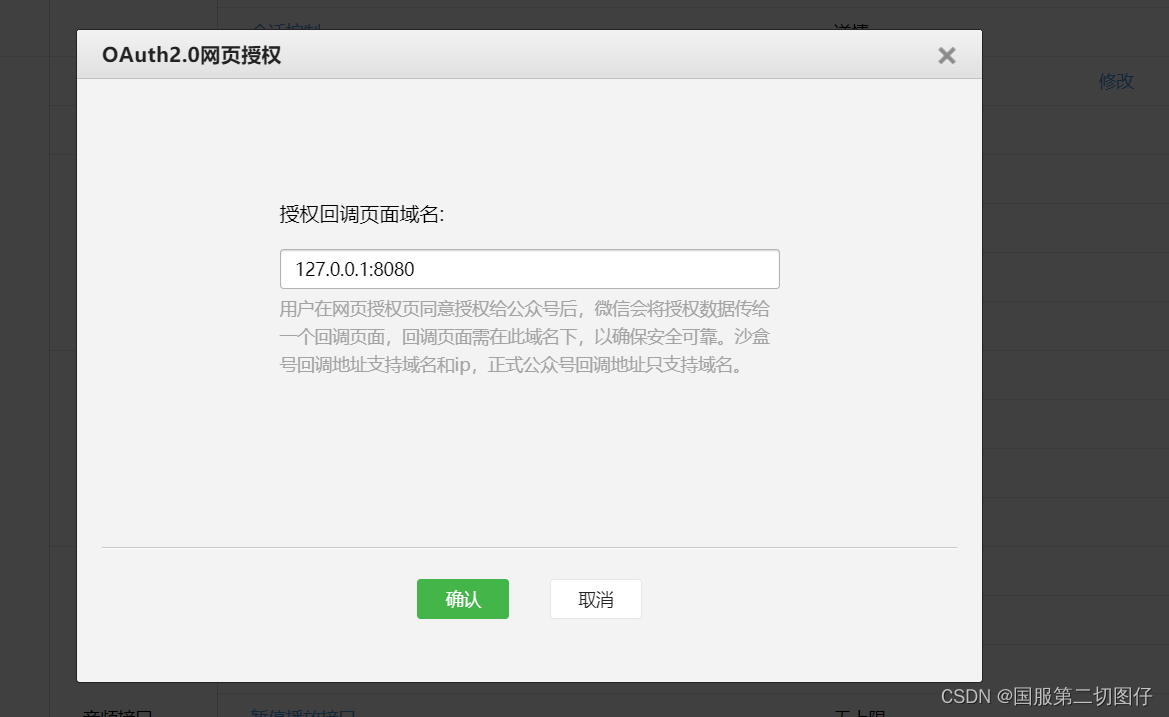Click the 授权回调页面域名 label

point(362,215)
